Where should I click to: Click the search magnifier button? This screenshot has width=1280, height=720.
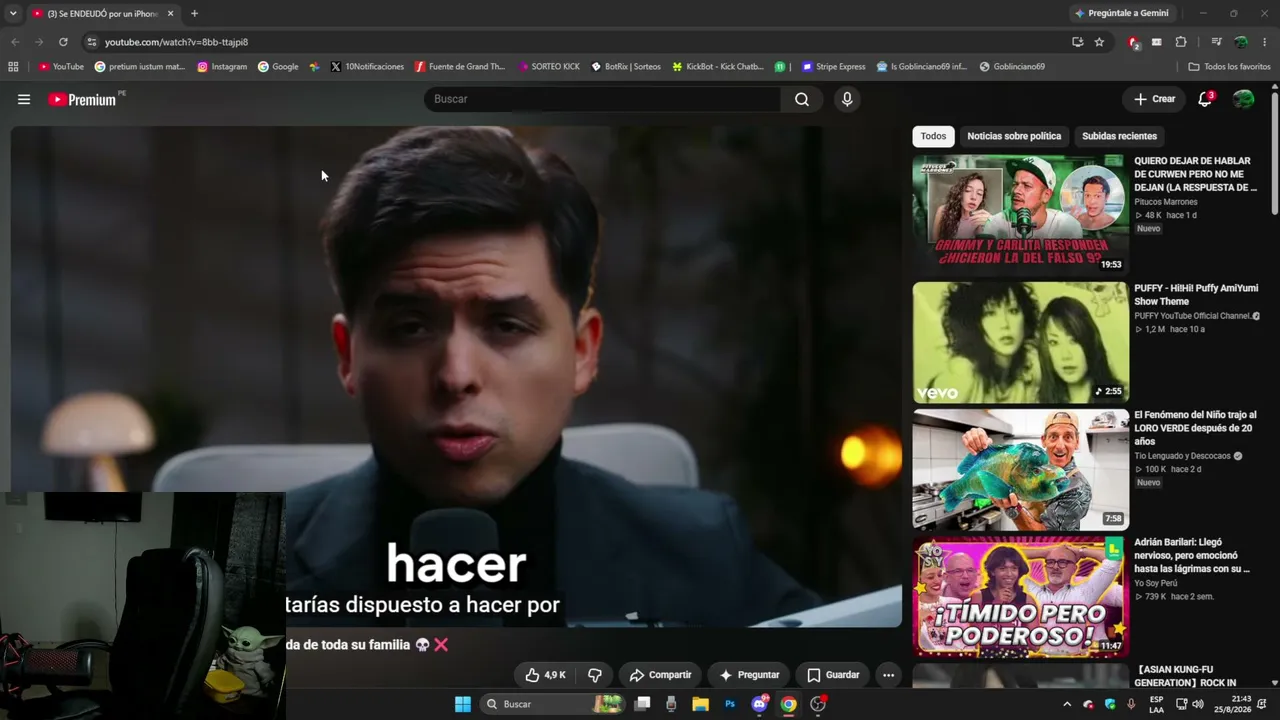pyautogui.click(x=802, y=99)
